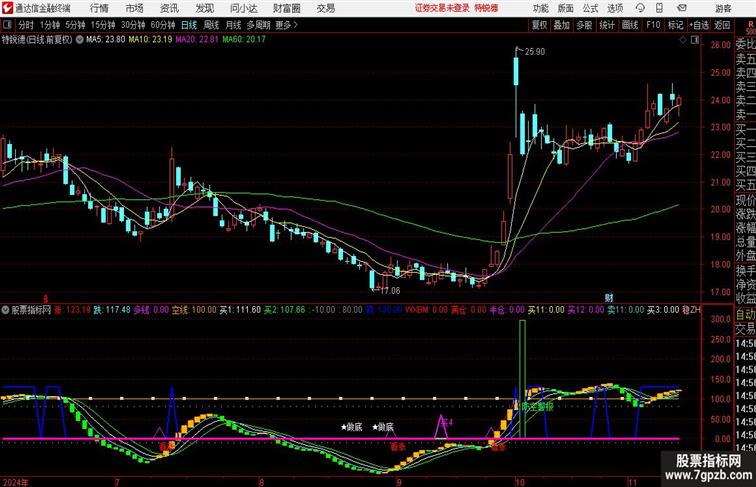Click the 统计 toolbar button
This screenshot has width=756, height=487.
click(607, 25)
